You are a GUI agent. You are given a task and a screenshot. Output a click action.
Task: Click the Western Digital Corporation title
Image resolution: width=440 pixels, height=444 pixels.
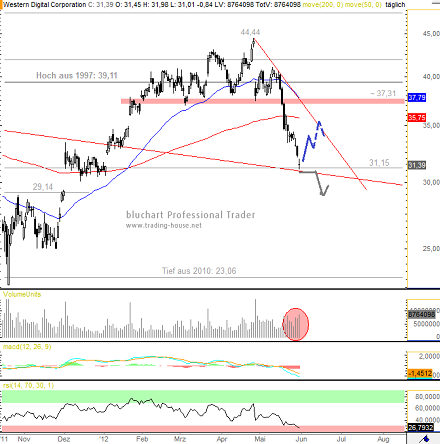tap(45, 5)
